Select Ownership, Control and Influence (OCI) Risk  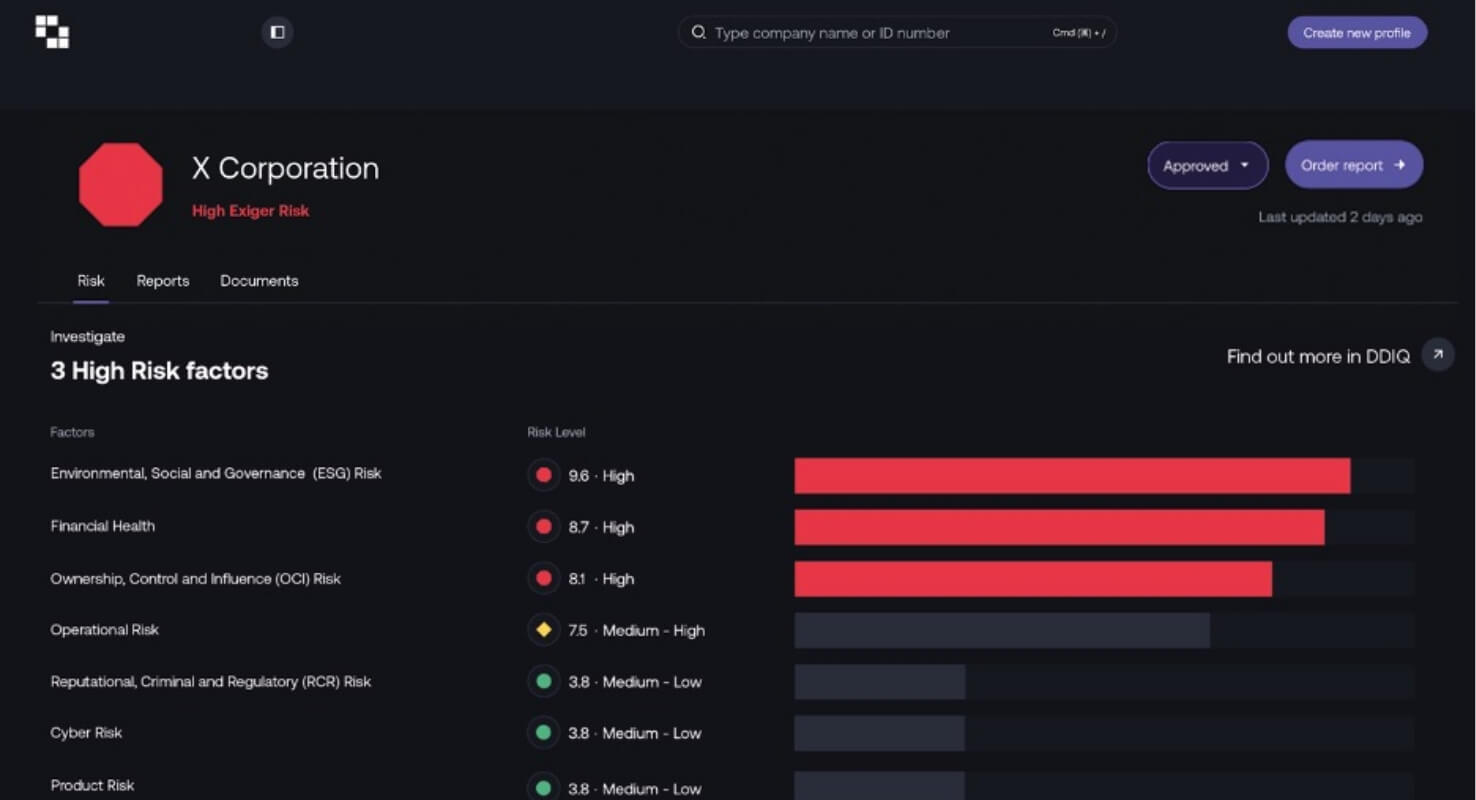tap(196, 578)
